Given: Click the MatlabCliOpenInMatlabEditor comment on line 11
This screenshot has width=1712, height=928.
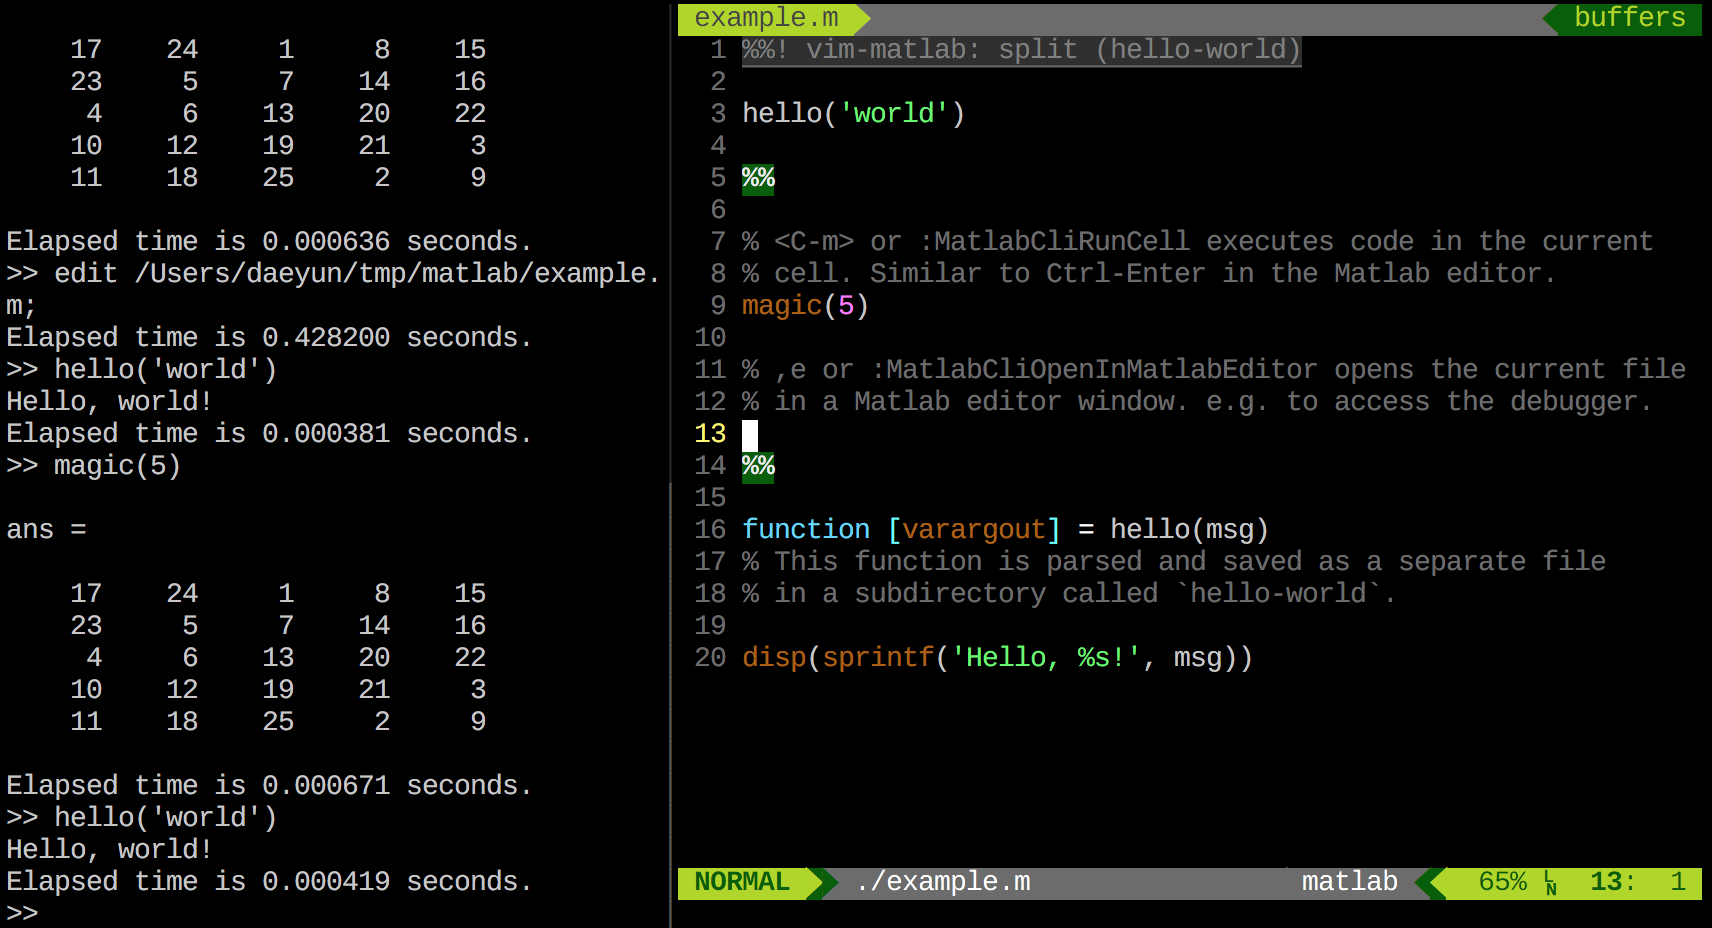Looking at the screenshot, I should click(x=1214, y=370).
